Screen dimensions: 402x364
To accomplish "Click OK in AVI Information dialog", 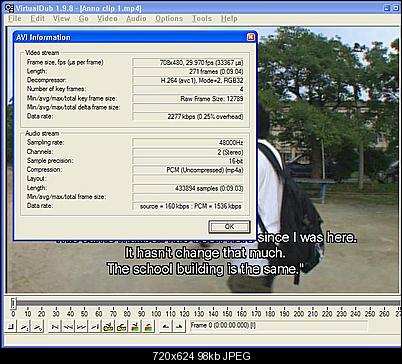I will (229, 227).
